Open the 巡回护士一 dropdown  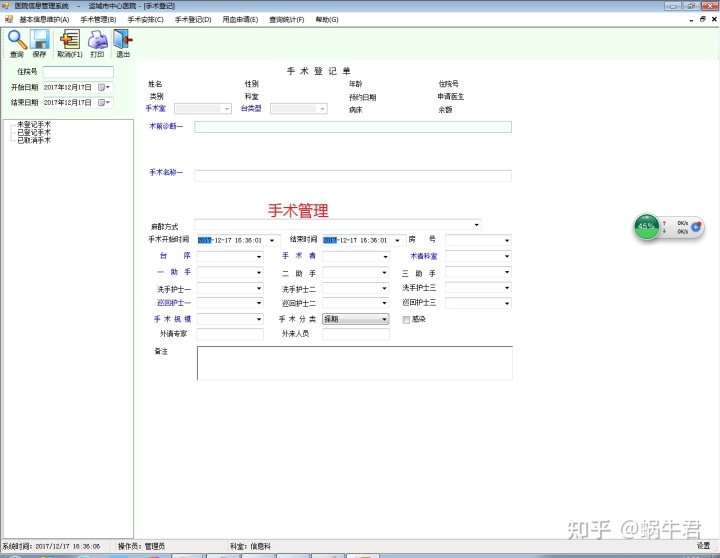259,303
